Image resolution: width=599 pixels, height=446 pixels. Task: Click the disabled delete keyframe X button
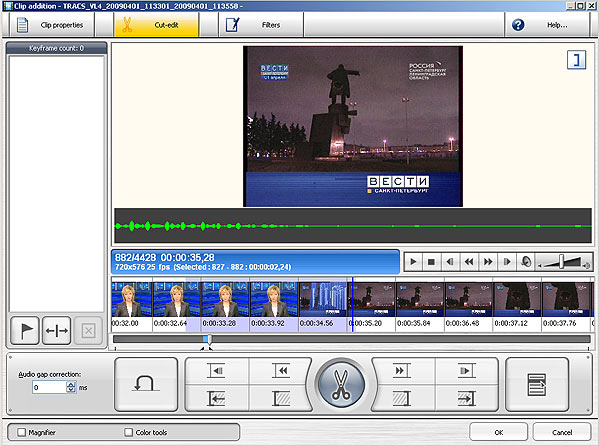(88, 331)
